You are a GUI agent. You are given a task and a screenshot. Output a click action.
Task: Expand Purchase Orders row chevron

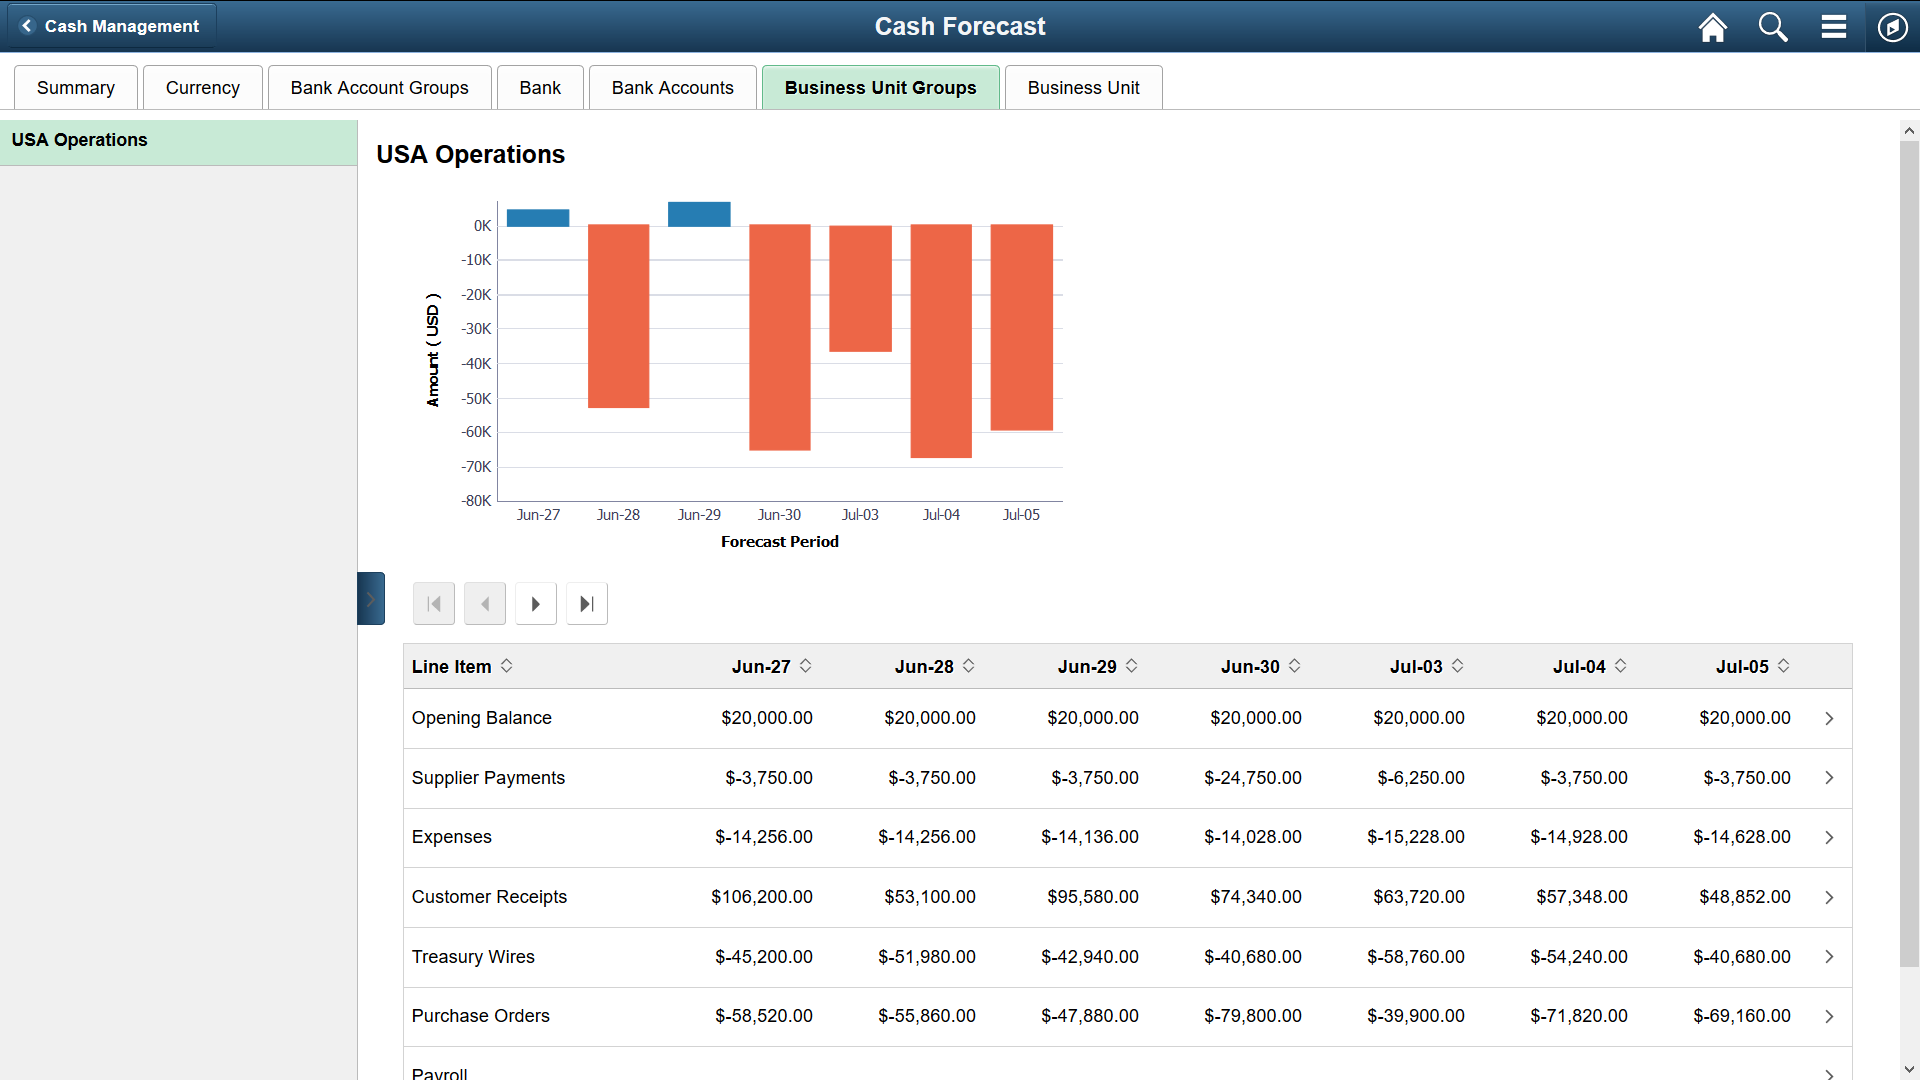[x=1829, y=1016]
